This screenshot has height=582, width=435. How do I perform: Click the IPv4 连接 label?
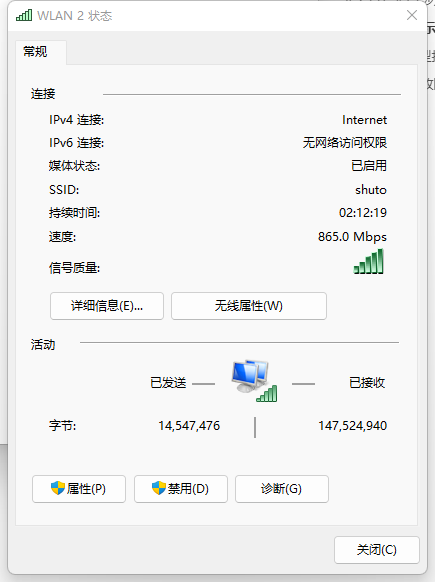point(76,120)
